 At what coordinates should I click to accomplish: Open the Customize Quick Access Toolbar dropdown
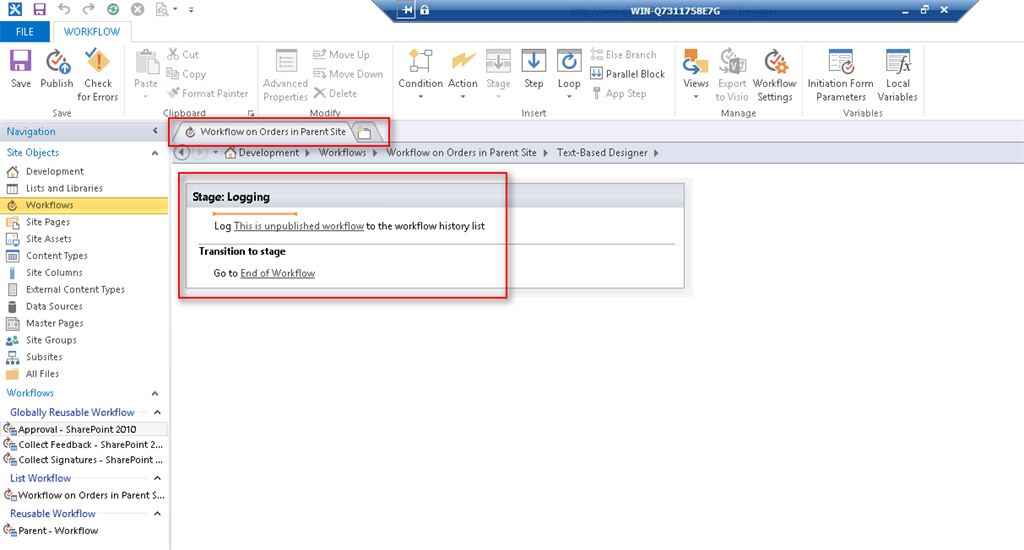tap(191, 10)
